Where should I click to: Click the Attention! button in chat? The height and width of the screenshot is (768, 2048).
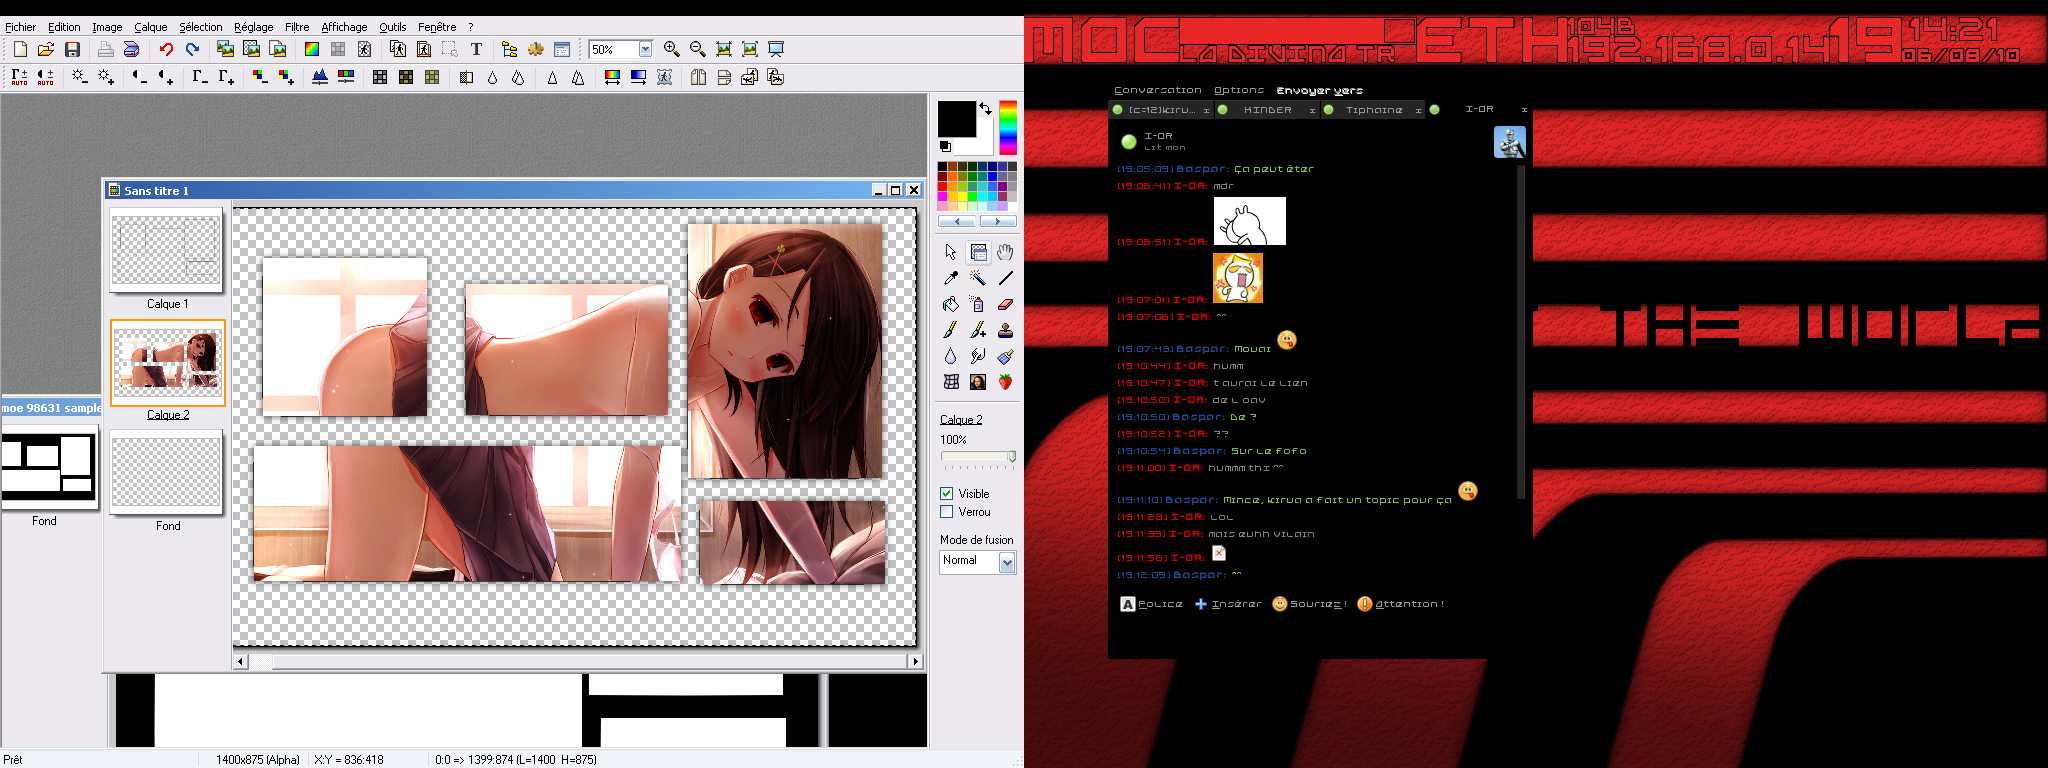pyautogui.click(x=1400, y=604)
